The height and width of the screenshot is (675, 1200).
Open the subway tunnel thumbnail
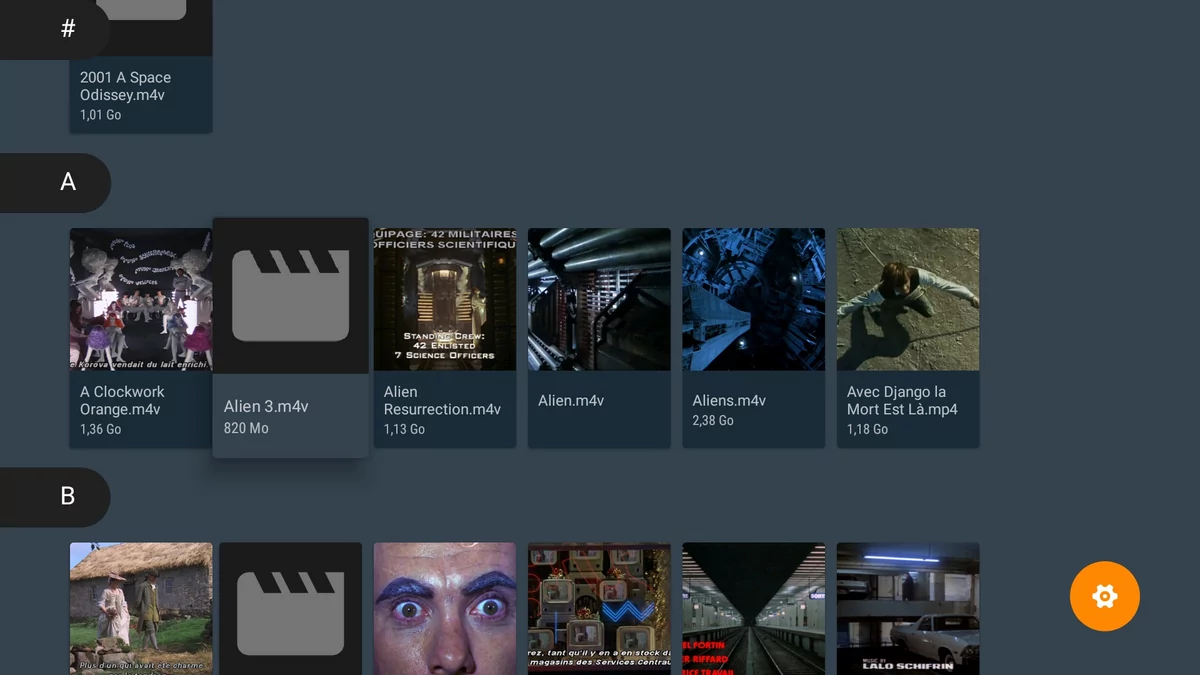click(754, 609)
